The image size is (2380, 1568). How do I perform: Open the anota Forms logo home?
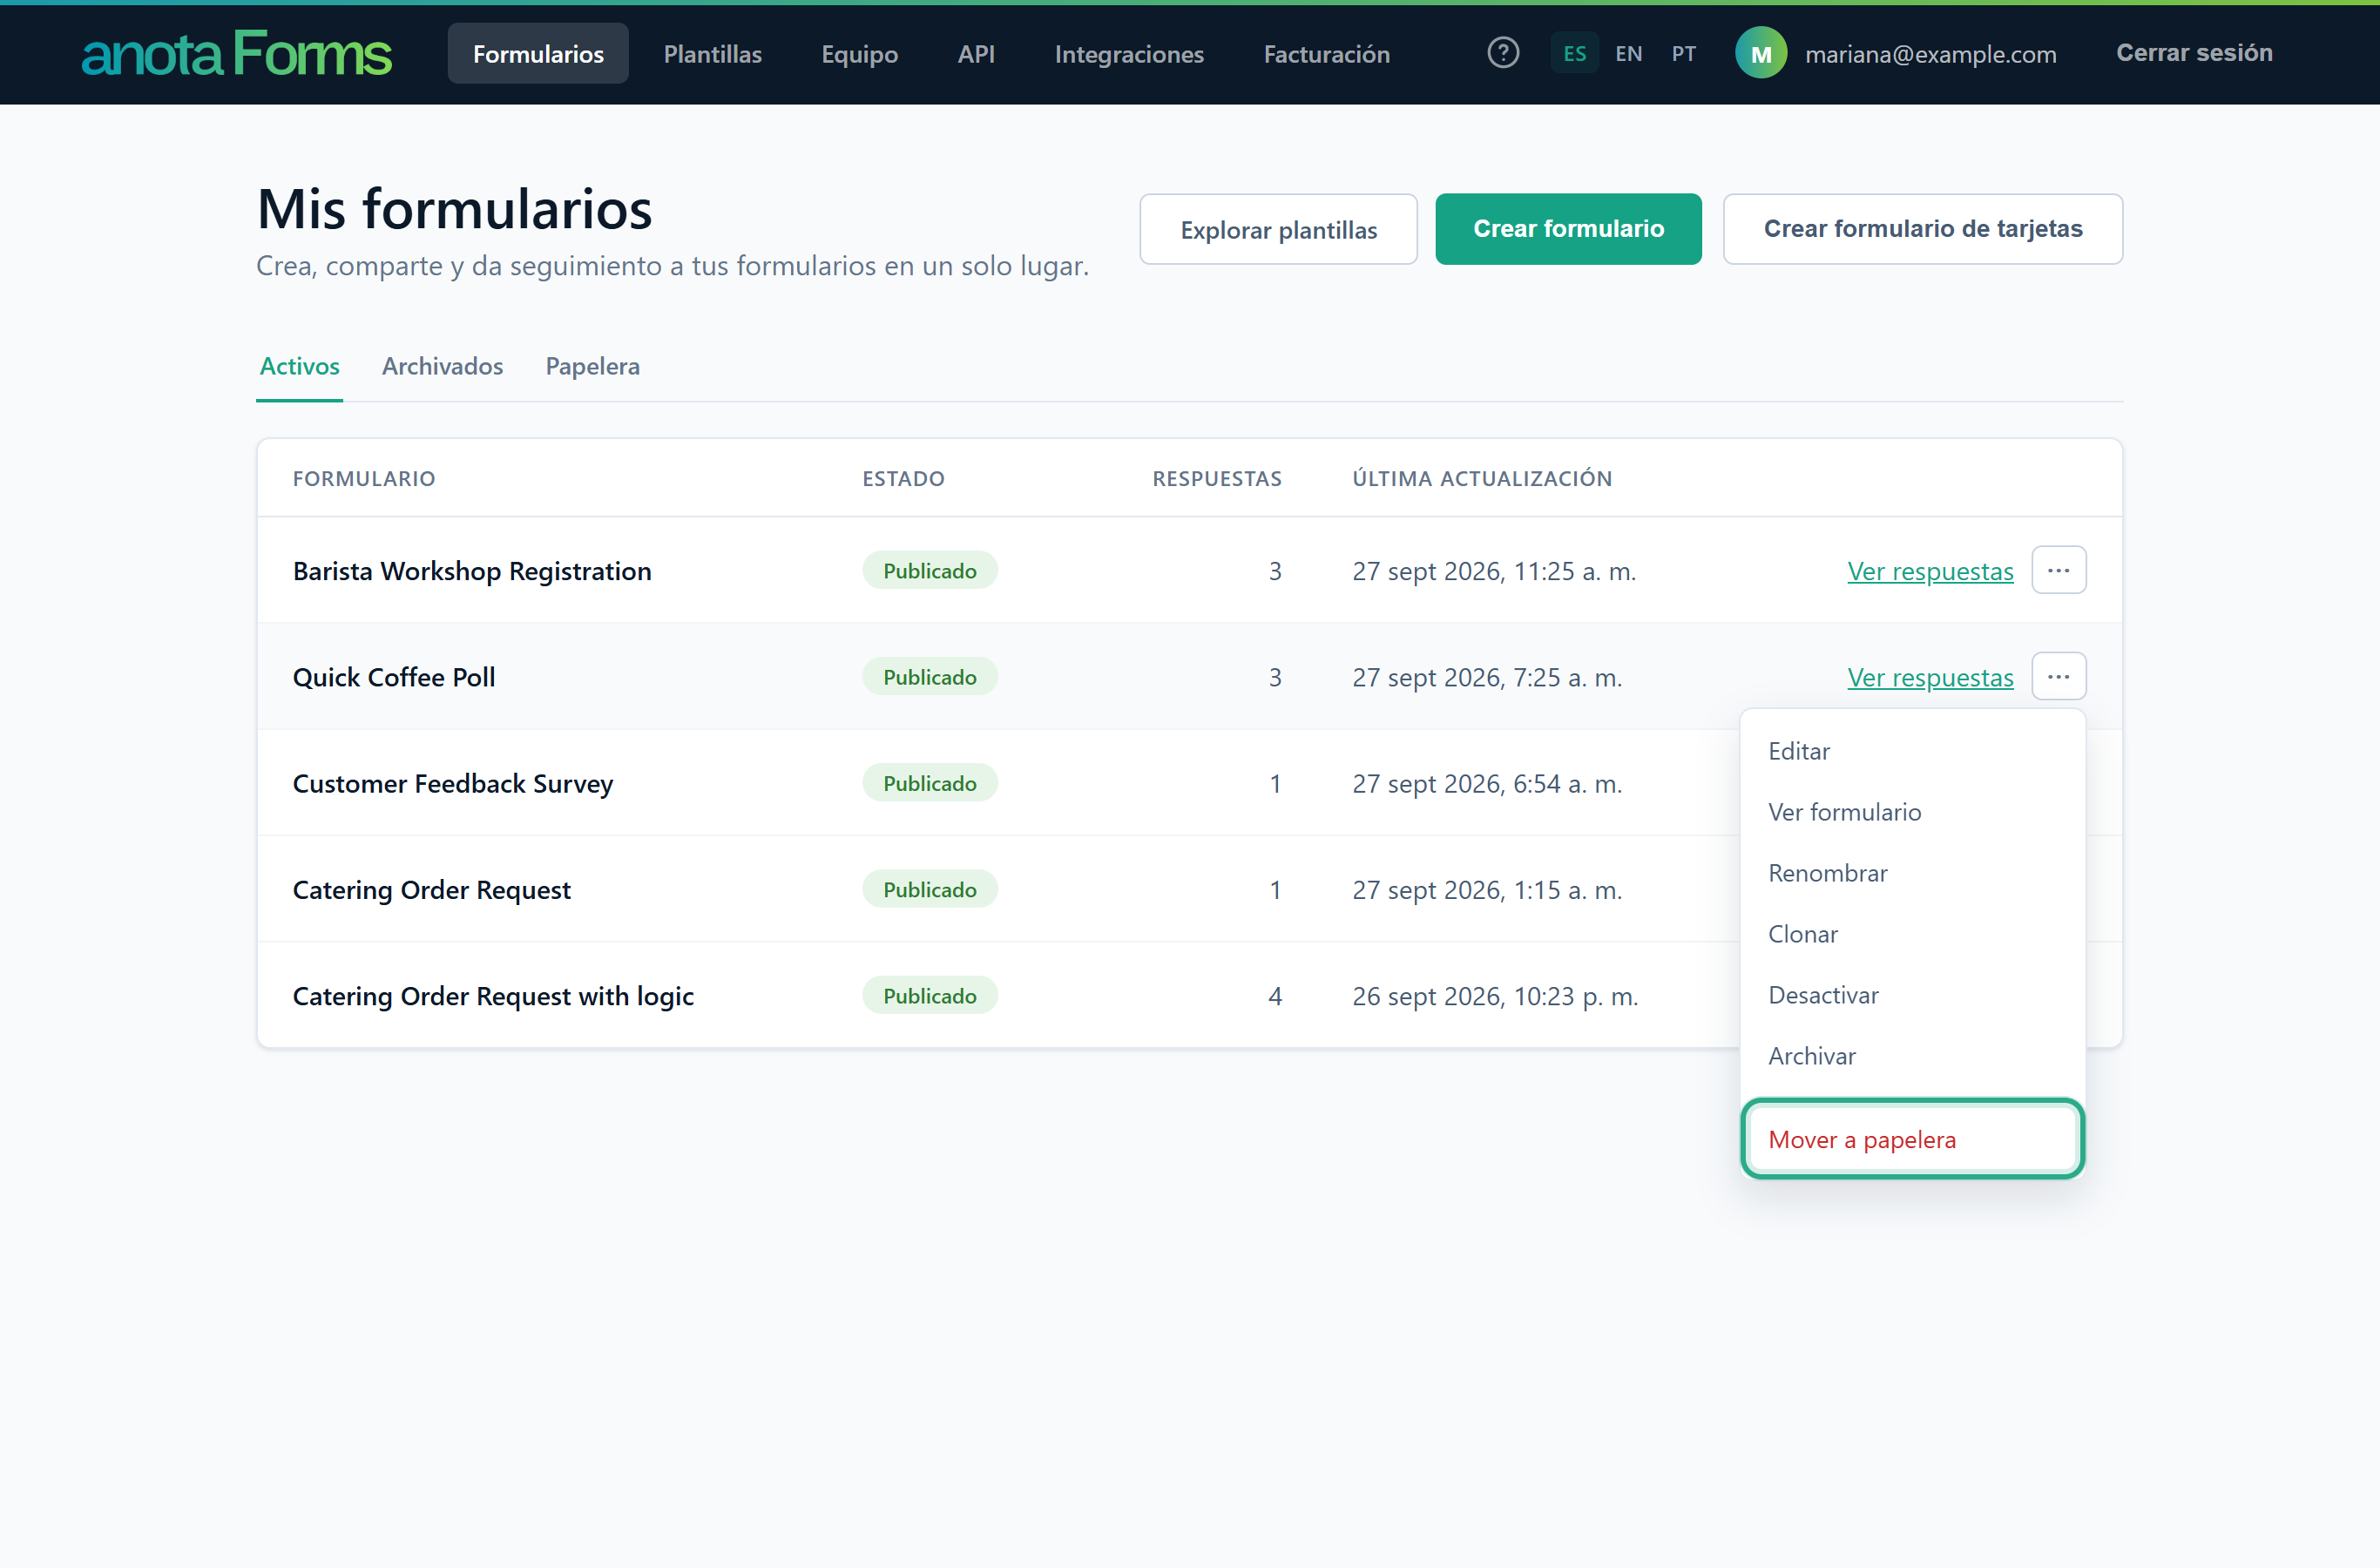pyautogui.click(x=236, y=54)
